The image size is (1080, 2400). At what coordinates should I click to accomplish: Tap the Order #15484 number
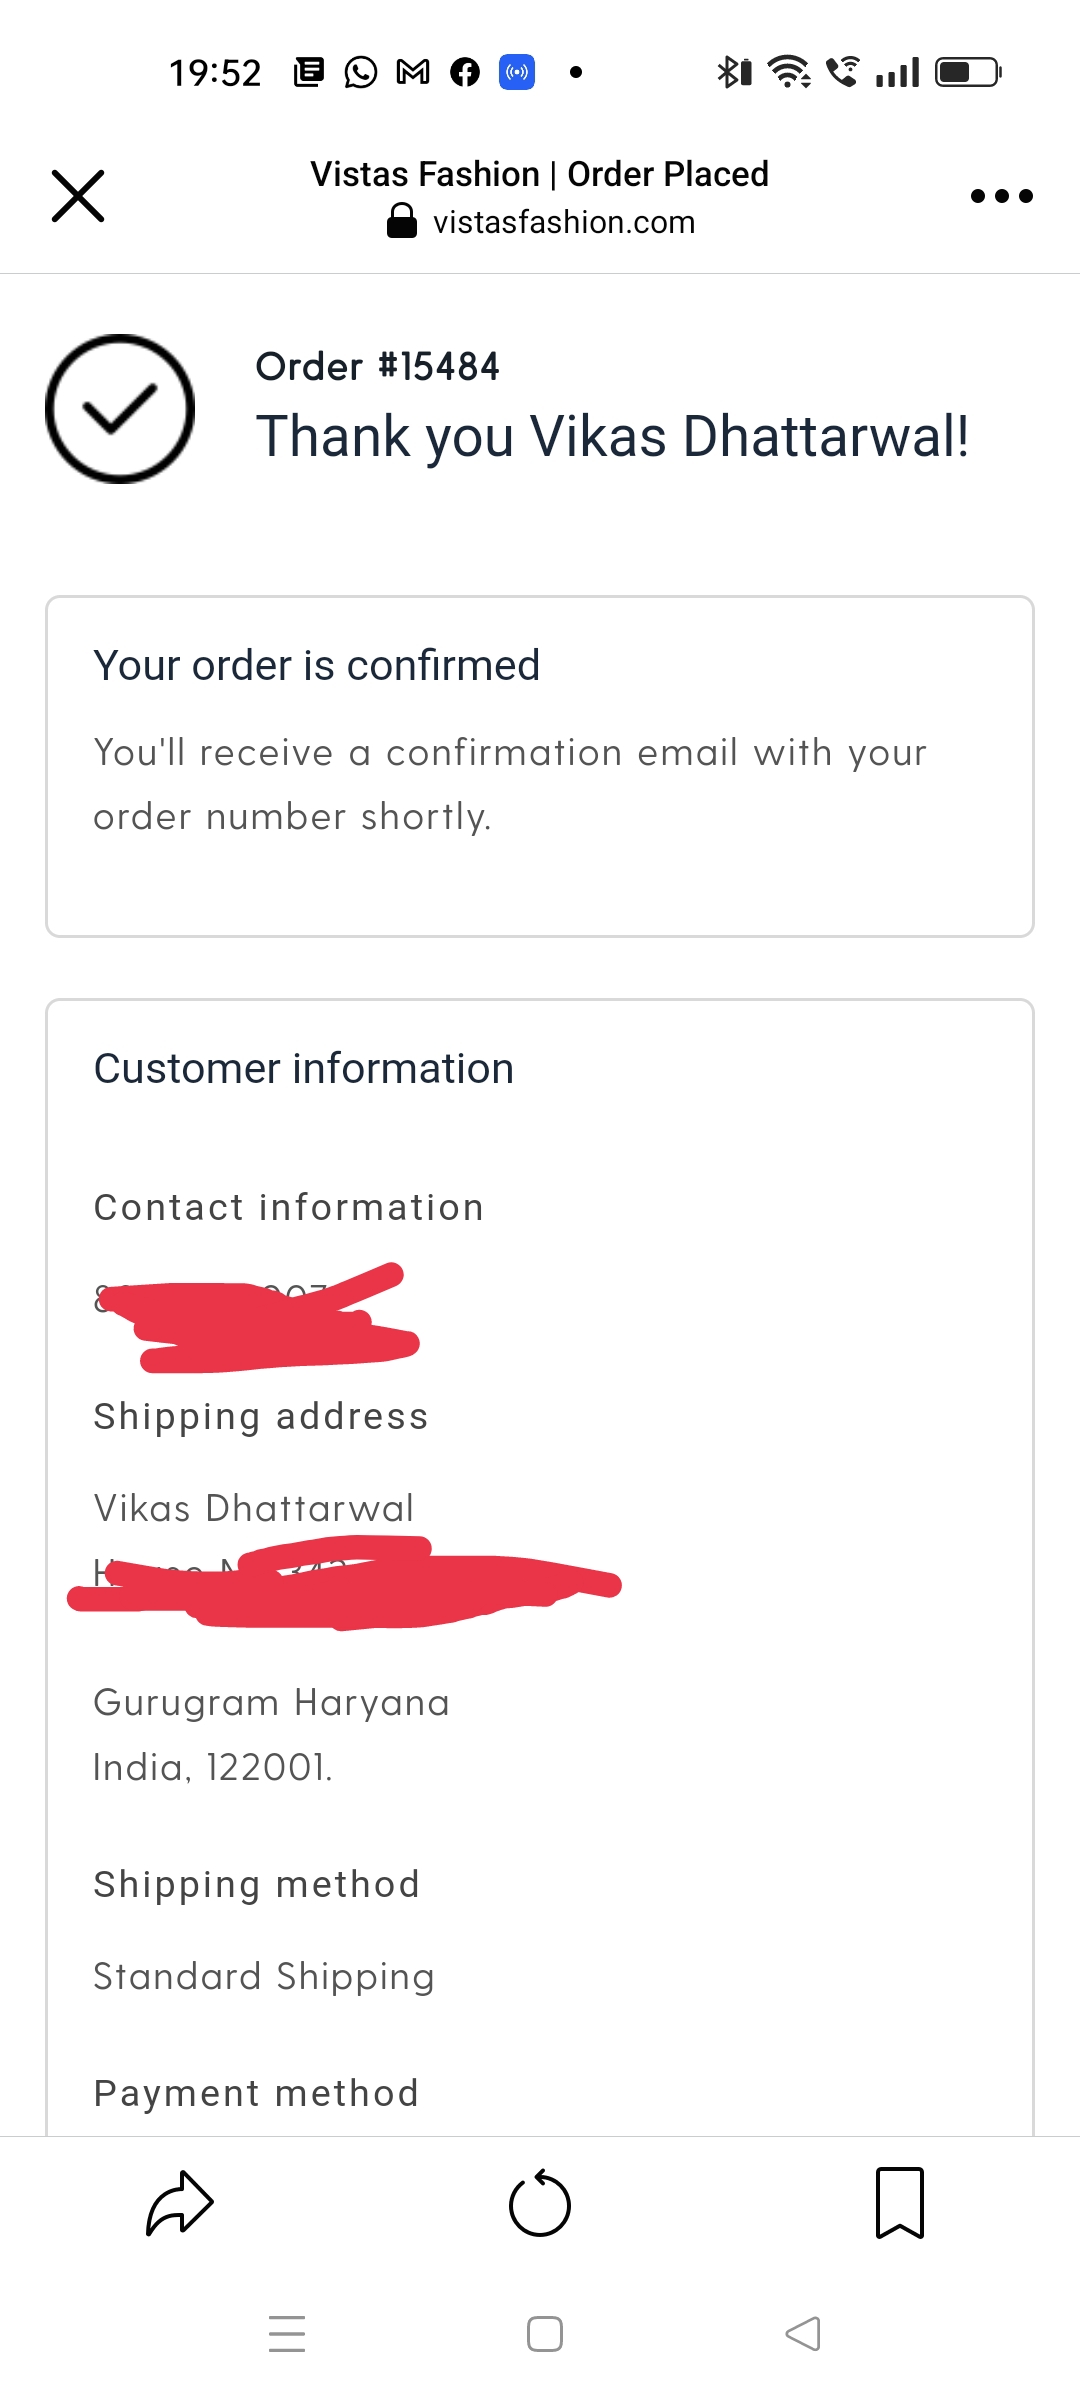[377, 367]
